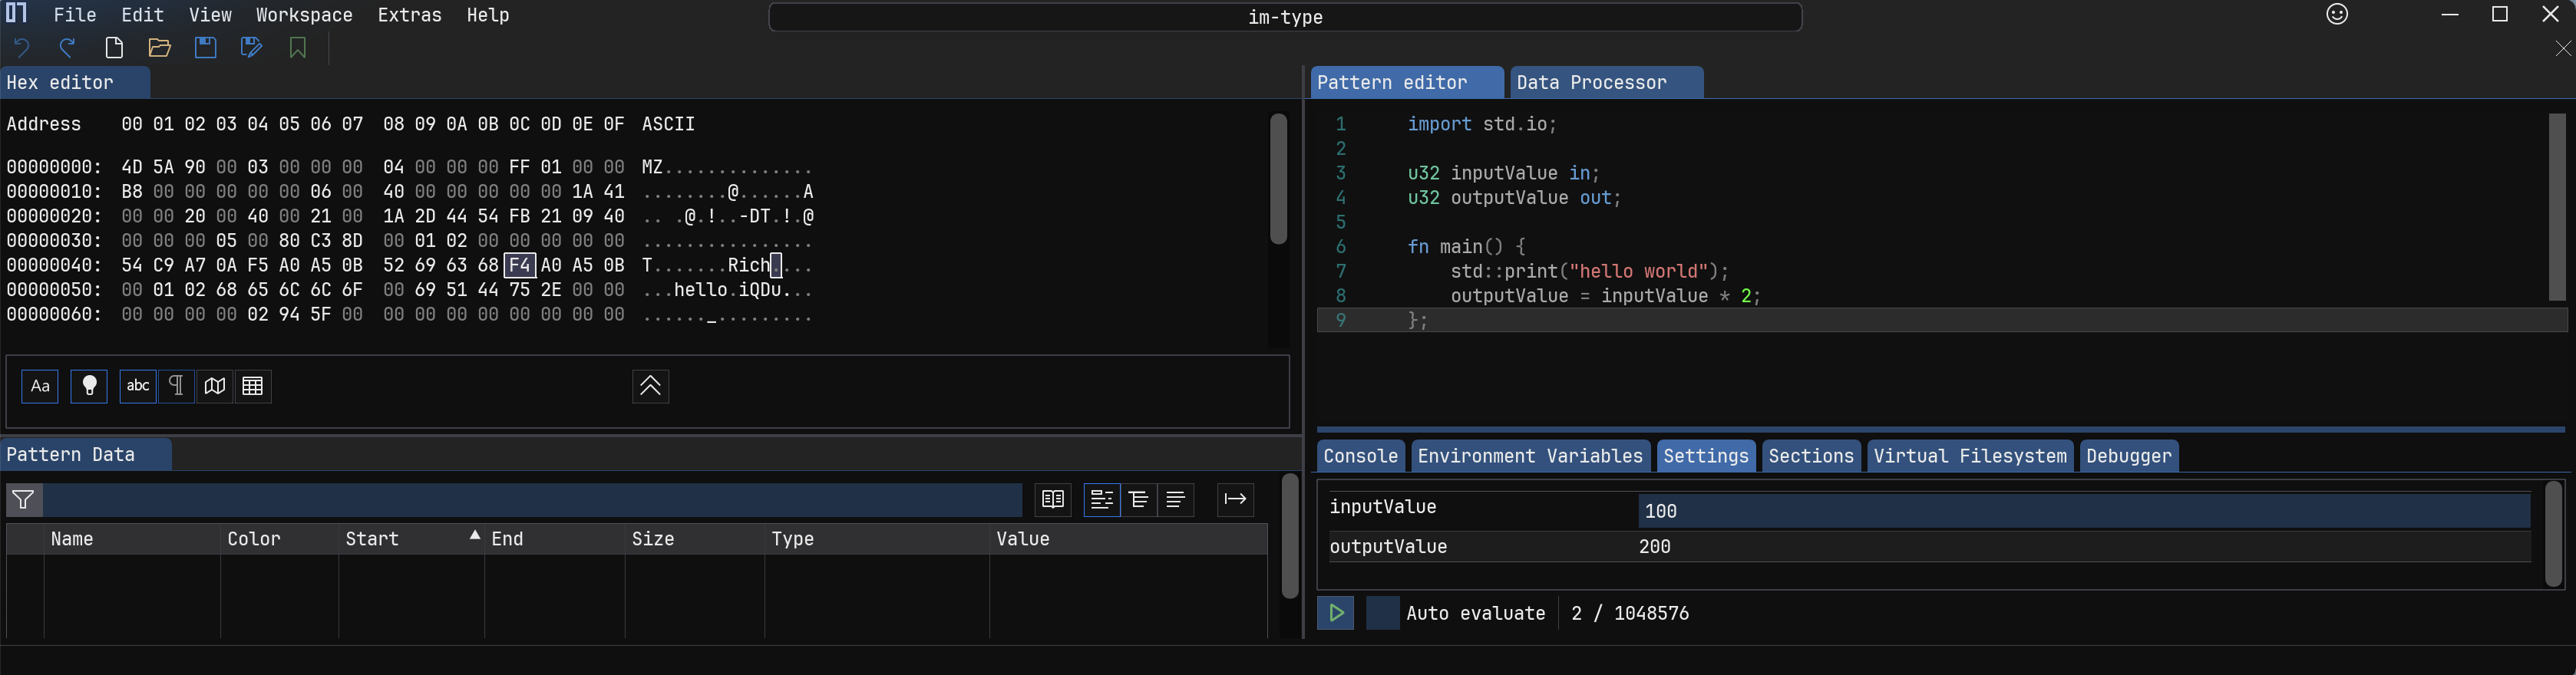Open a file using the folder icon
Screen dimensions: 2576x675
[159, 48]
